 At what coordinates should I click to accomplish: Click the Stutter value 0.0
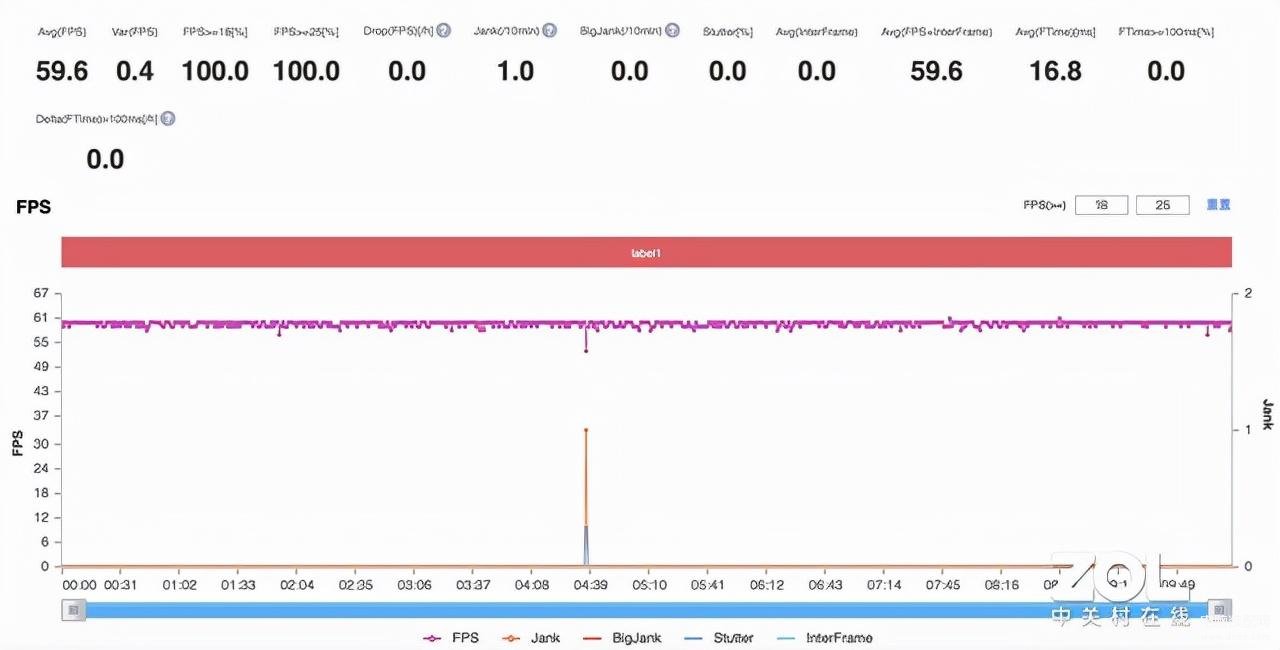(x=728, y=71)
